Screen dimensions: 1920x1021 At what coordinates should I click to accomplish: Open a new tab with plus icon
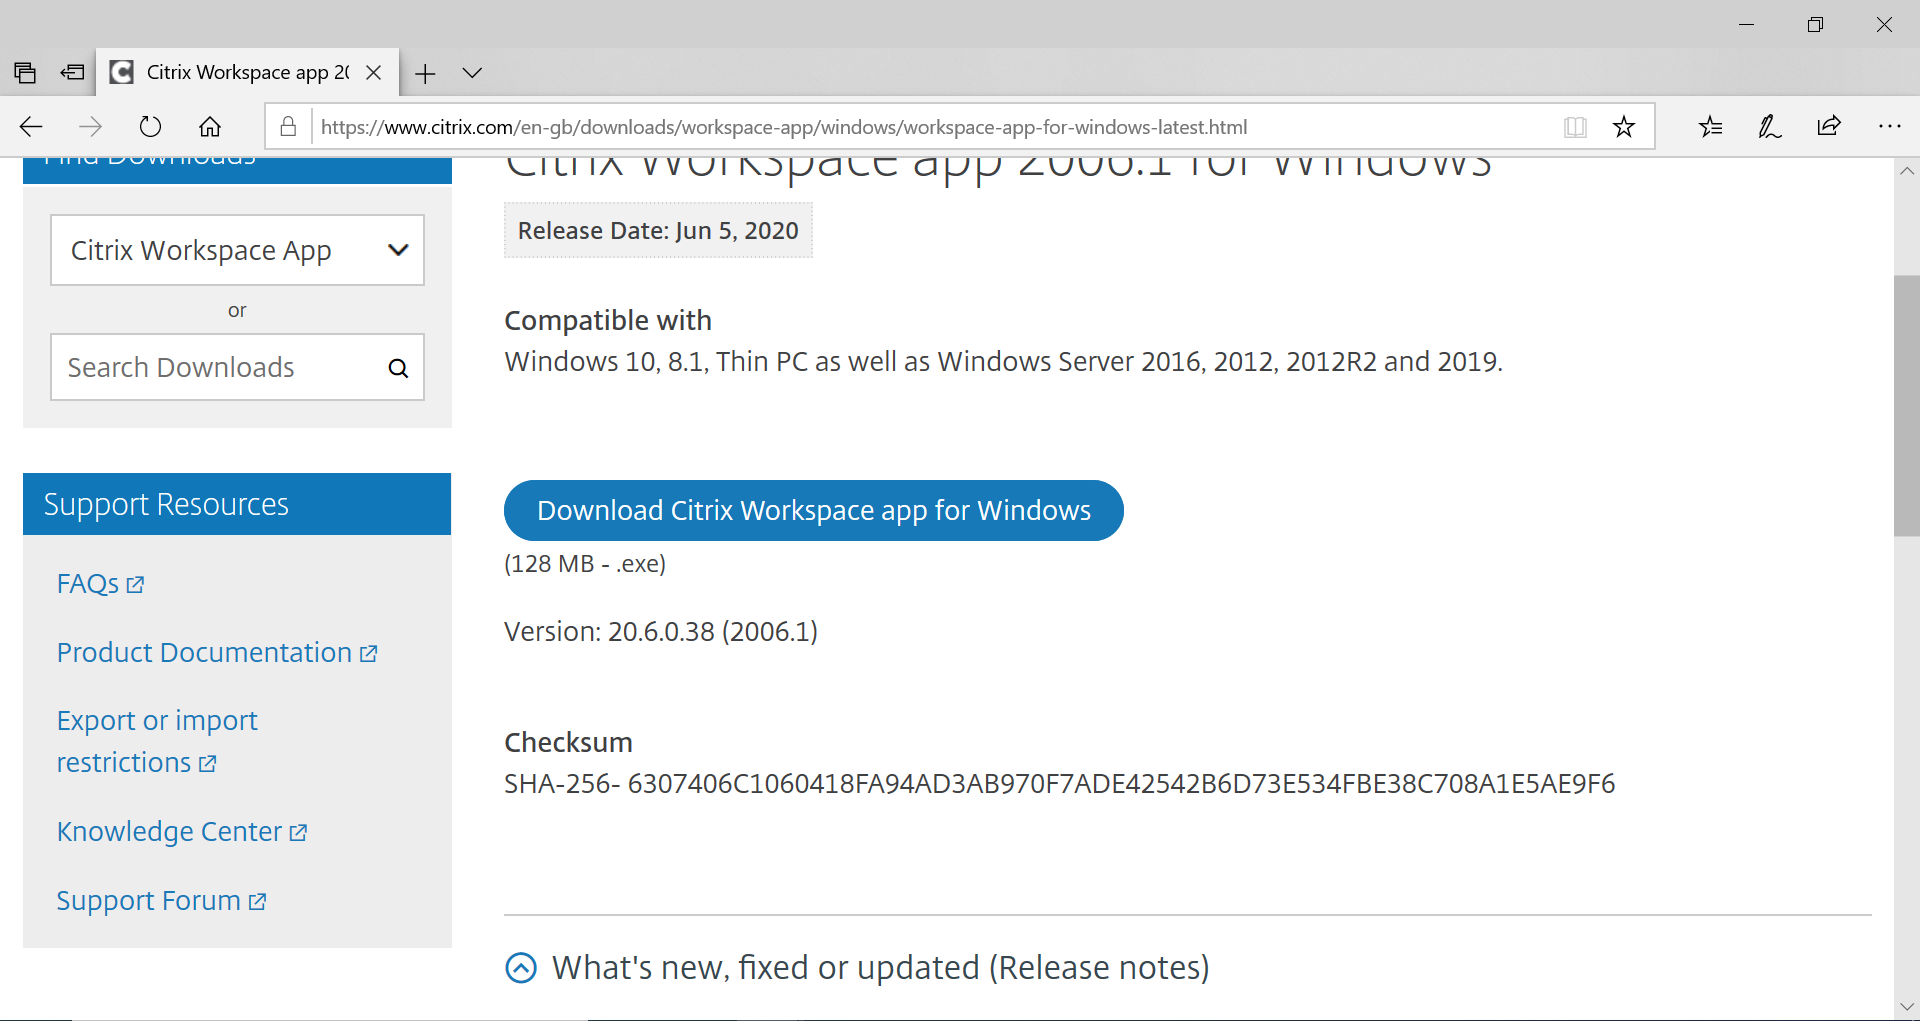(x=425, y=73)
